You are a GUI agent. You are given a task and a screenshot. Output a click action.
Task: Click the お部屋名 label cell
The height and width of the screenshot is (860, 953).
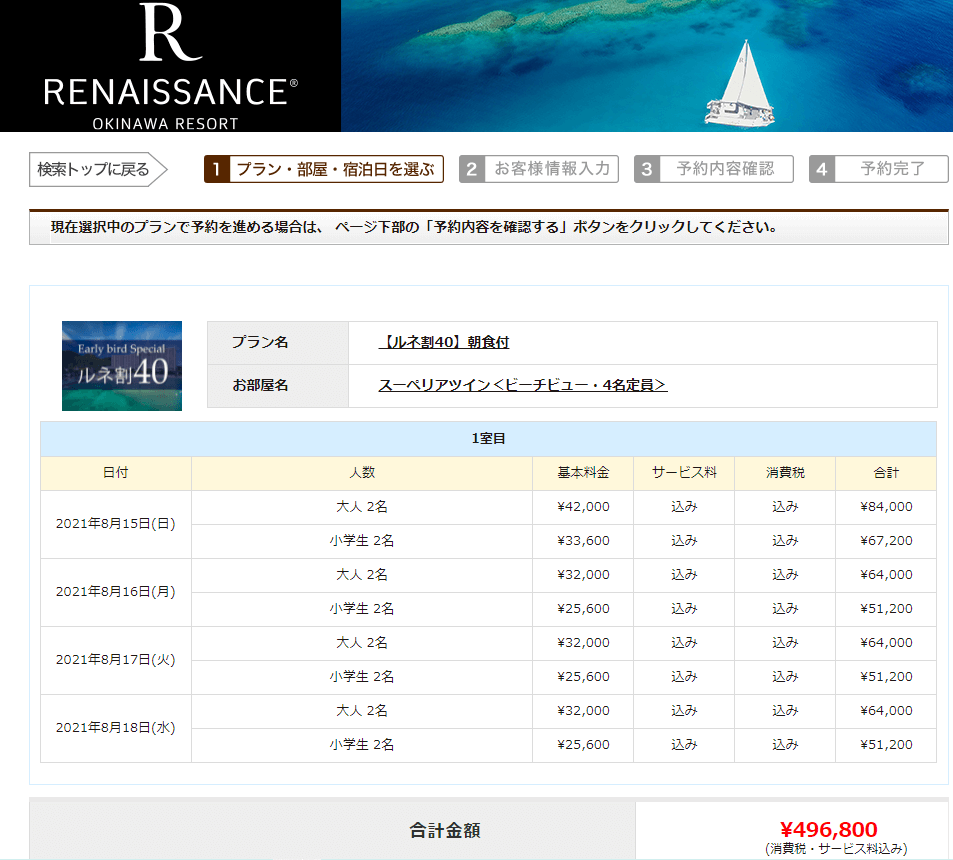tap(278, 386)
